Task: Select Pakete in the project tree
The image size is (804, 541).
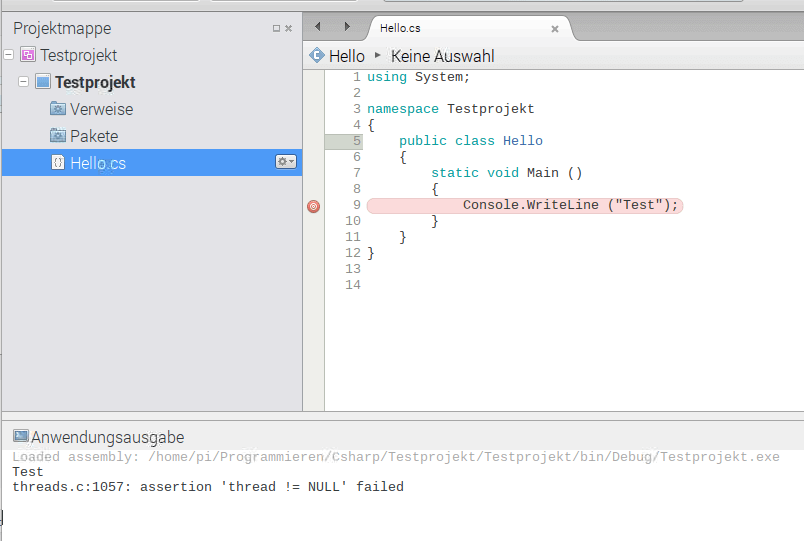Action: point(94,136)
